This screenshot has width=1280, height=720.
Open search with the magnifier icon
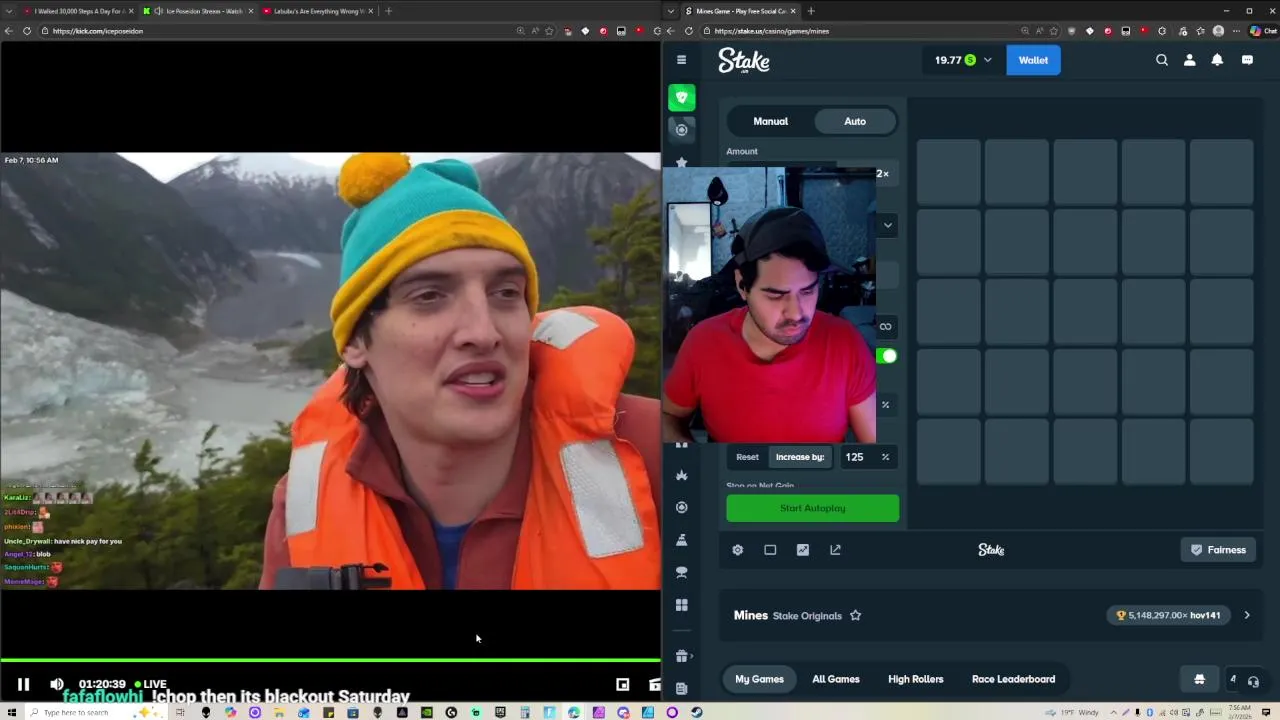click(x=1162, y=60)
